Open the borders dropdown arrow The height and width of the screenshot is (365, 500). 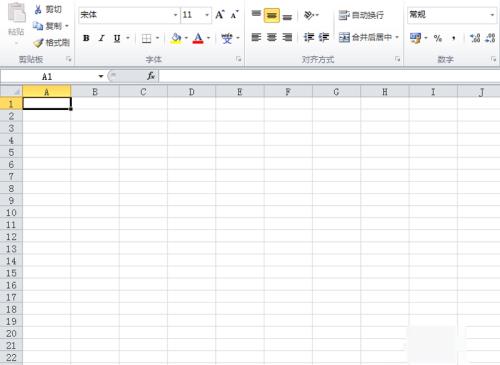(157, 38)
